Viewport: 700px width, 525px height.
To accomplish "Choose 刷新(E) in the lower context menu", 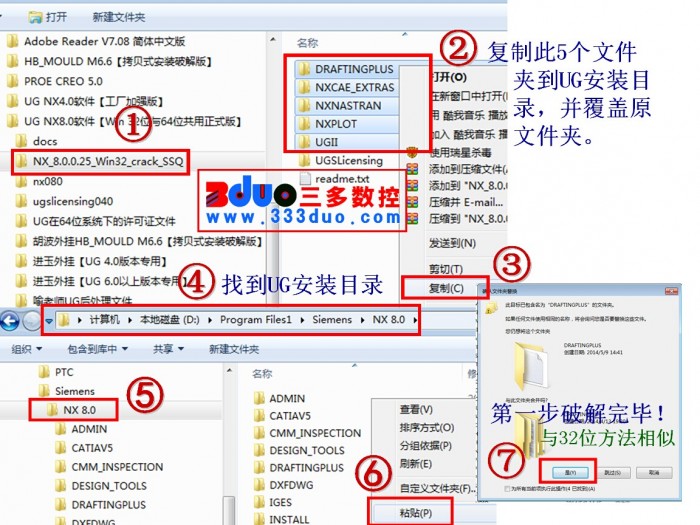I will (416, 464).
